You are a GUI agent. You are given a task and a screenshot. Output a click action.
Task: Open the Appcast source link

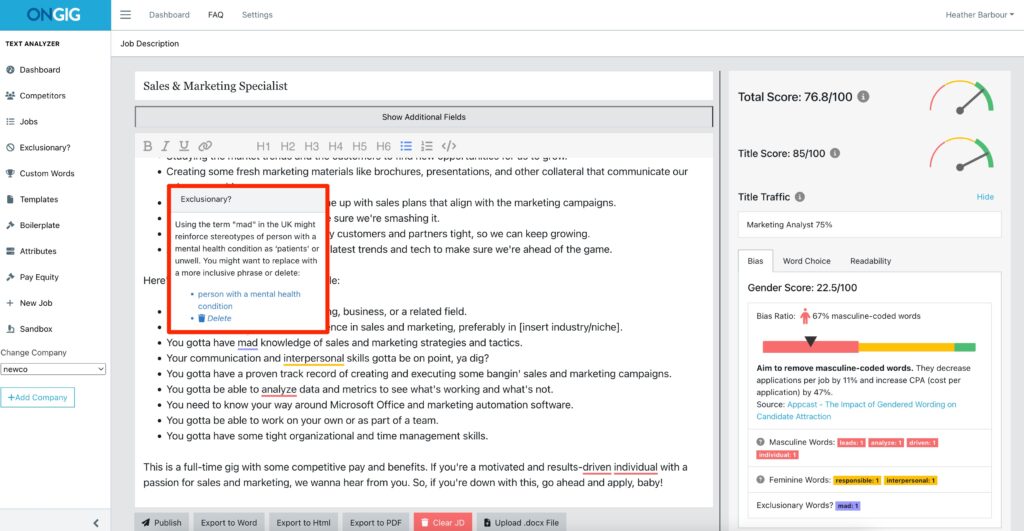tap(856, 410)
